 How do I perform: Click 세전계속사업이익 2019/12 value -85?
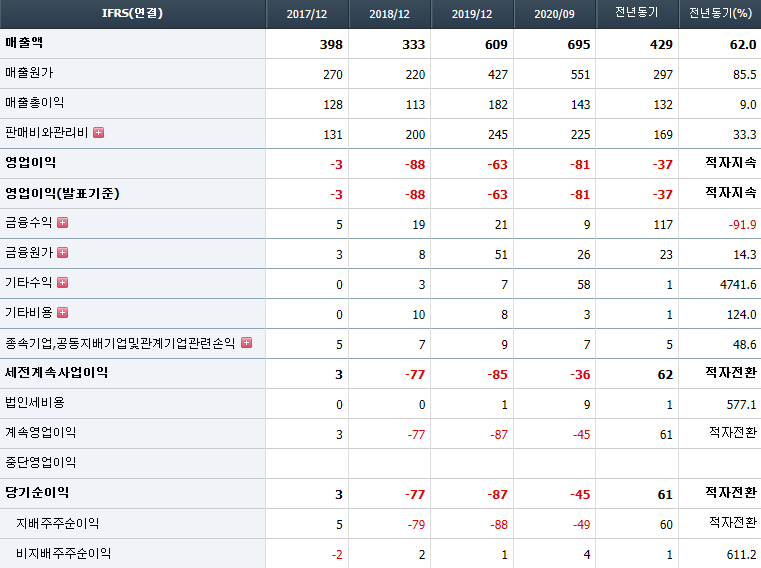[497, 375]
